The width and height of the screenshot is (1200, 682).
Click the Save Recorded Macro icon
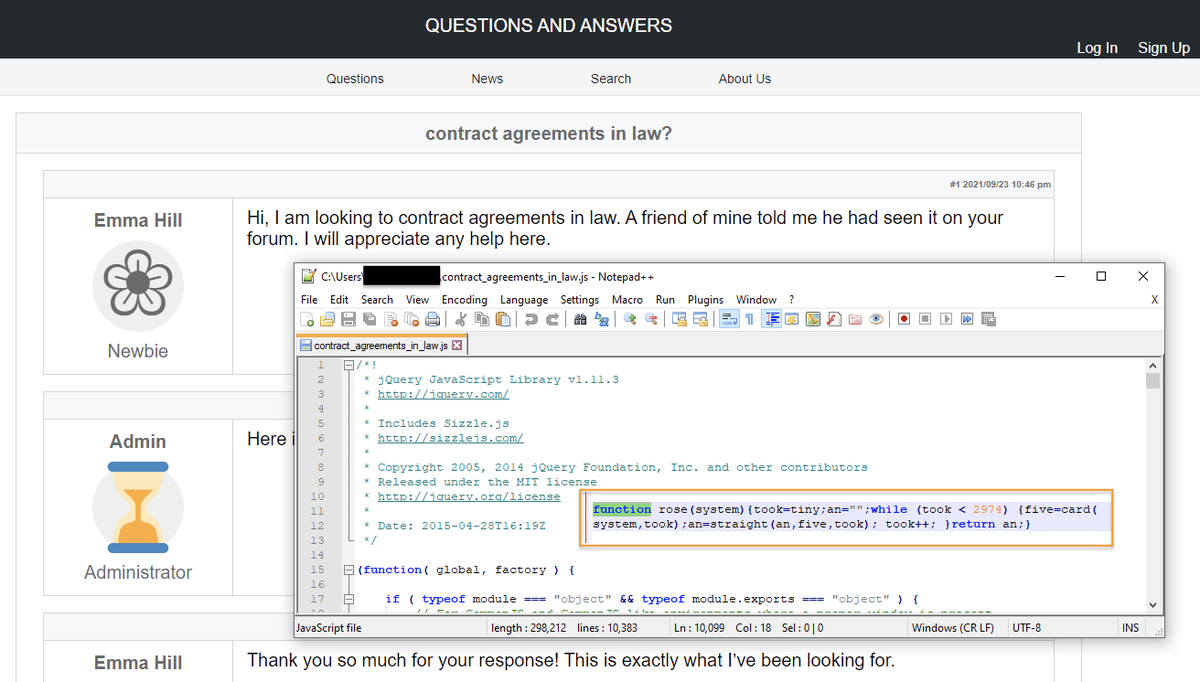pyautogui.click(x=988, y=319)
